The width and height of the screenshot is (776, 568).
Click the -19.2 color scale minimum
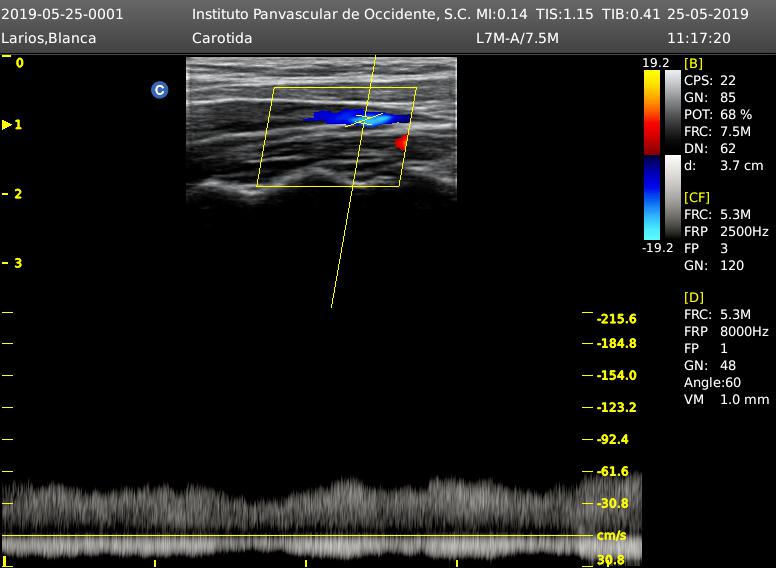click(658, 248)
